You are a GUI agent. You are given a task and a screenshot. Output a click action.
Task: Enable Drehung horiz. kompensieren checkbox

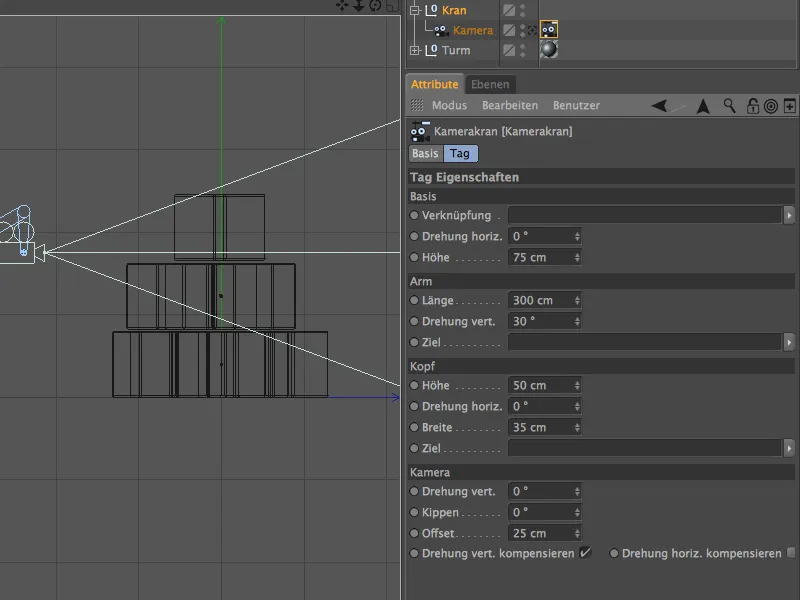[791, 553]
